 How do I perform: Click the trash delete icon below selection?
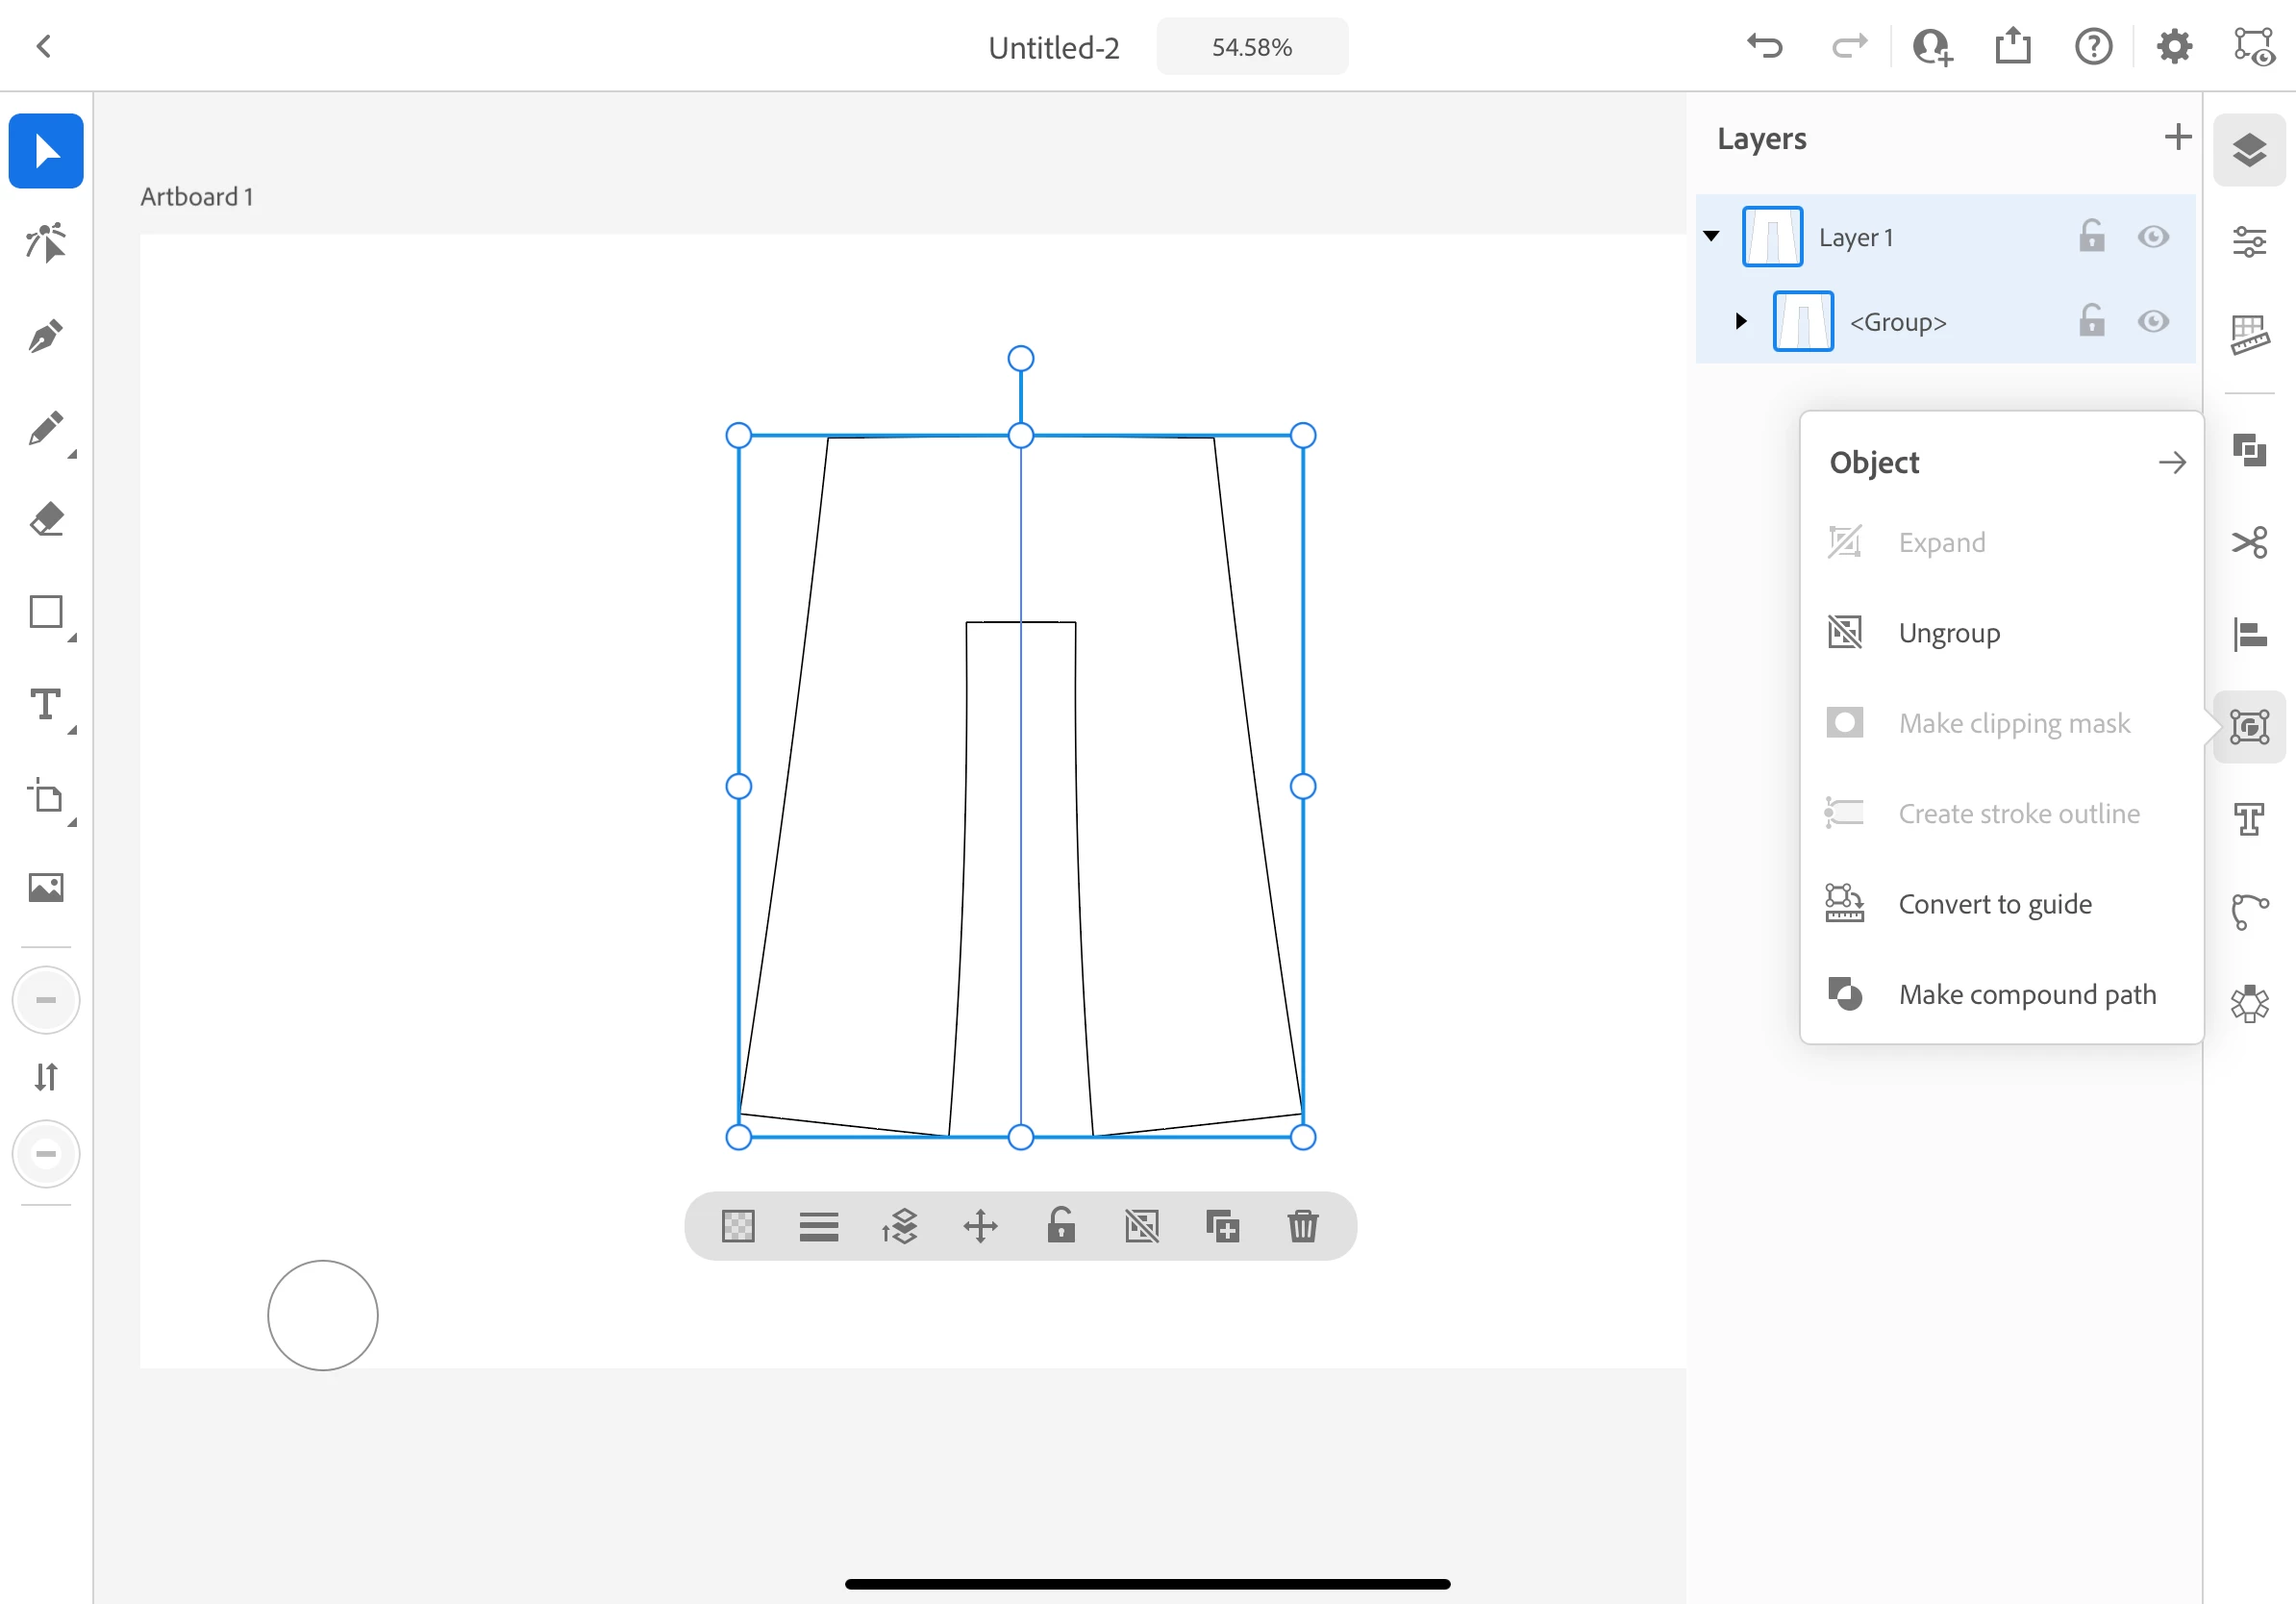(1302, 1226)
